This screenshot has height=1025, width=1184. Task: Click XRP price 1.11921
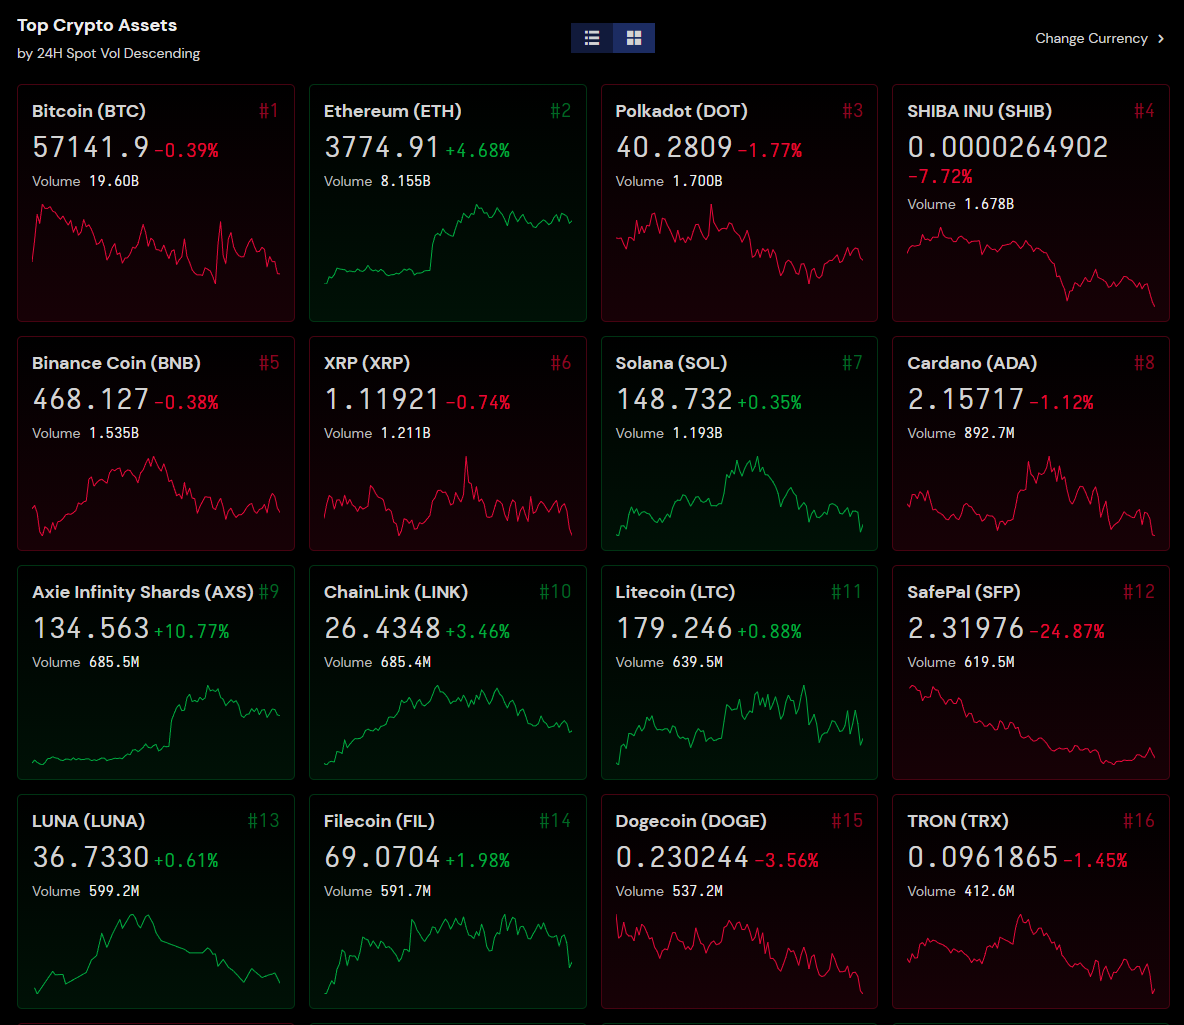point(381,400)
